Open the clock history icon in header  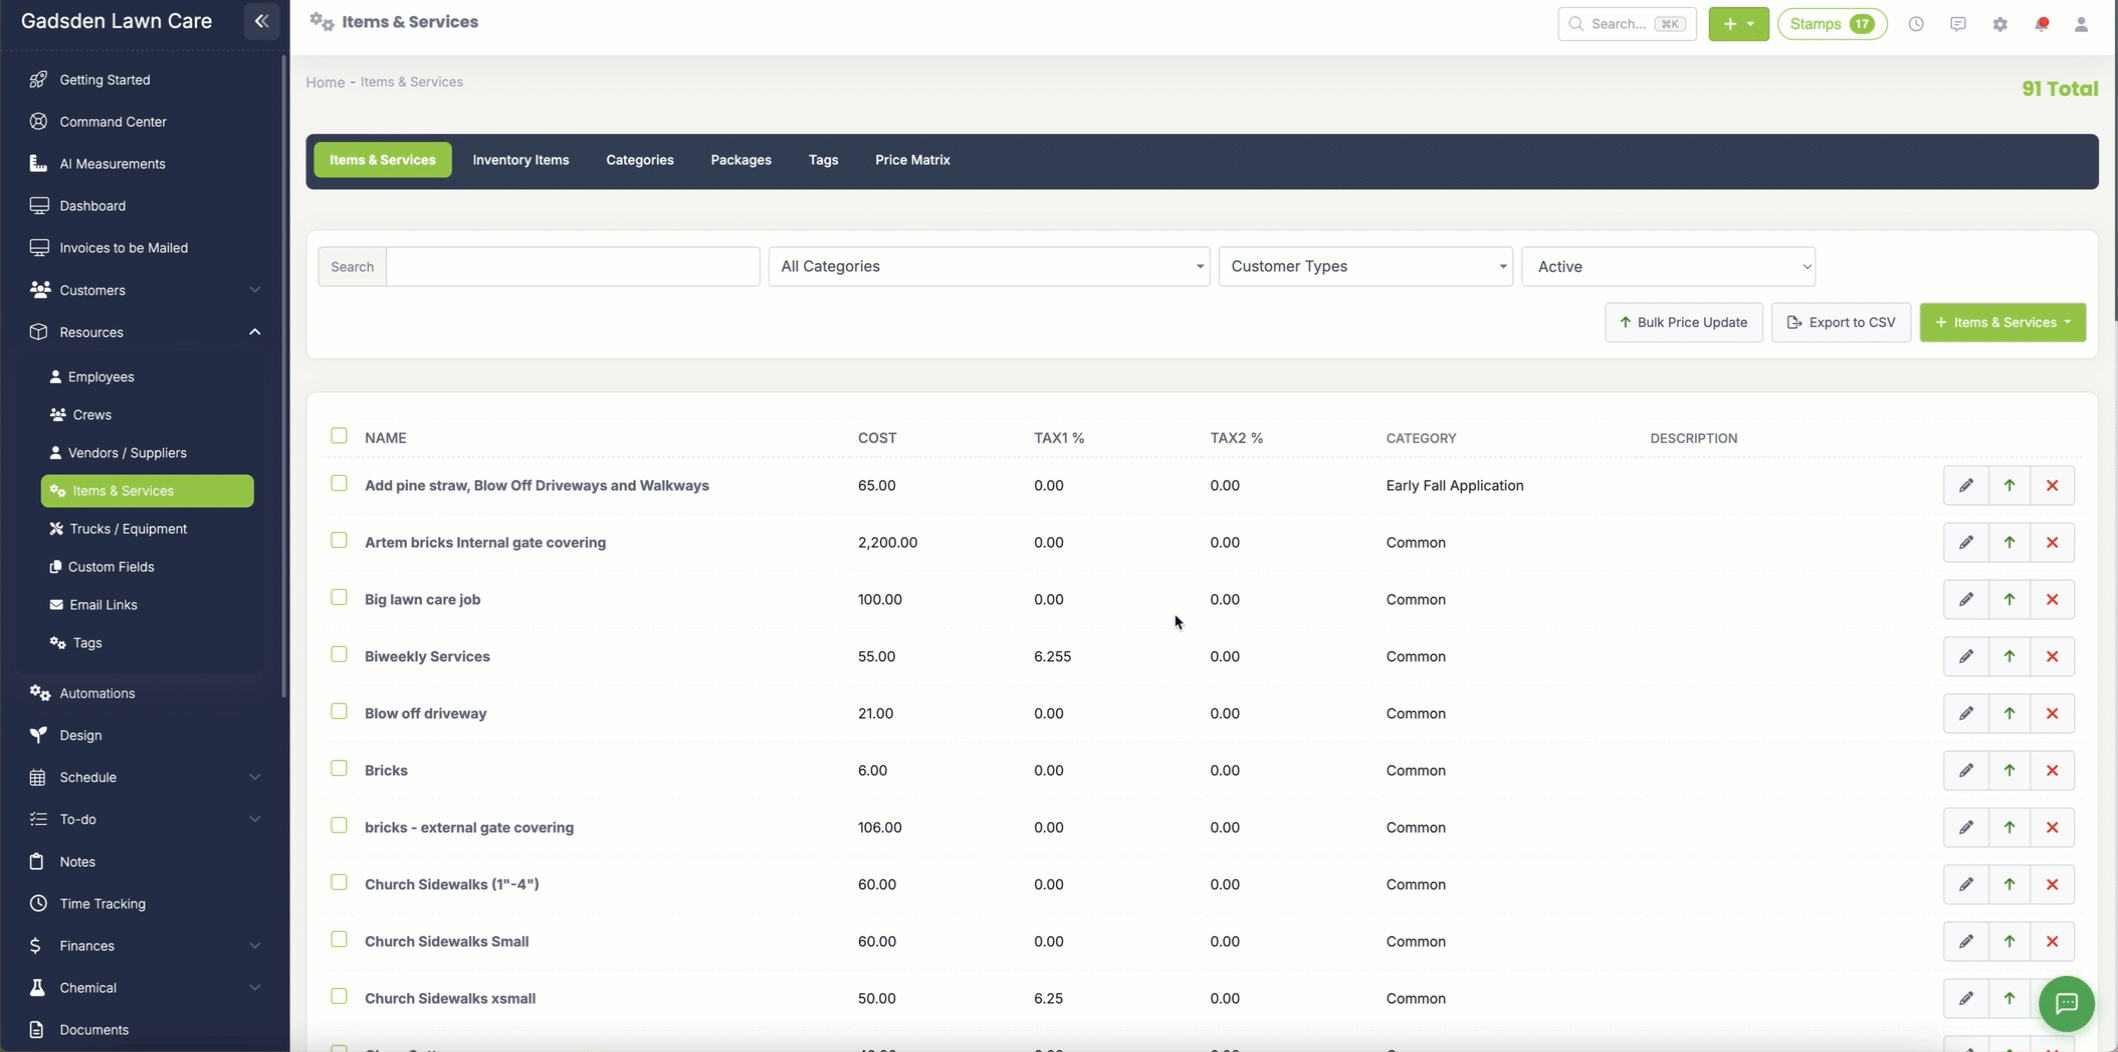pos(1916,24)
